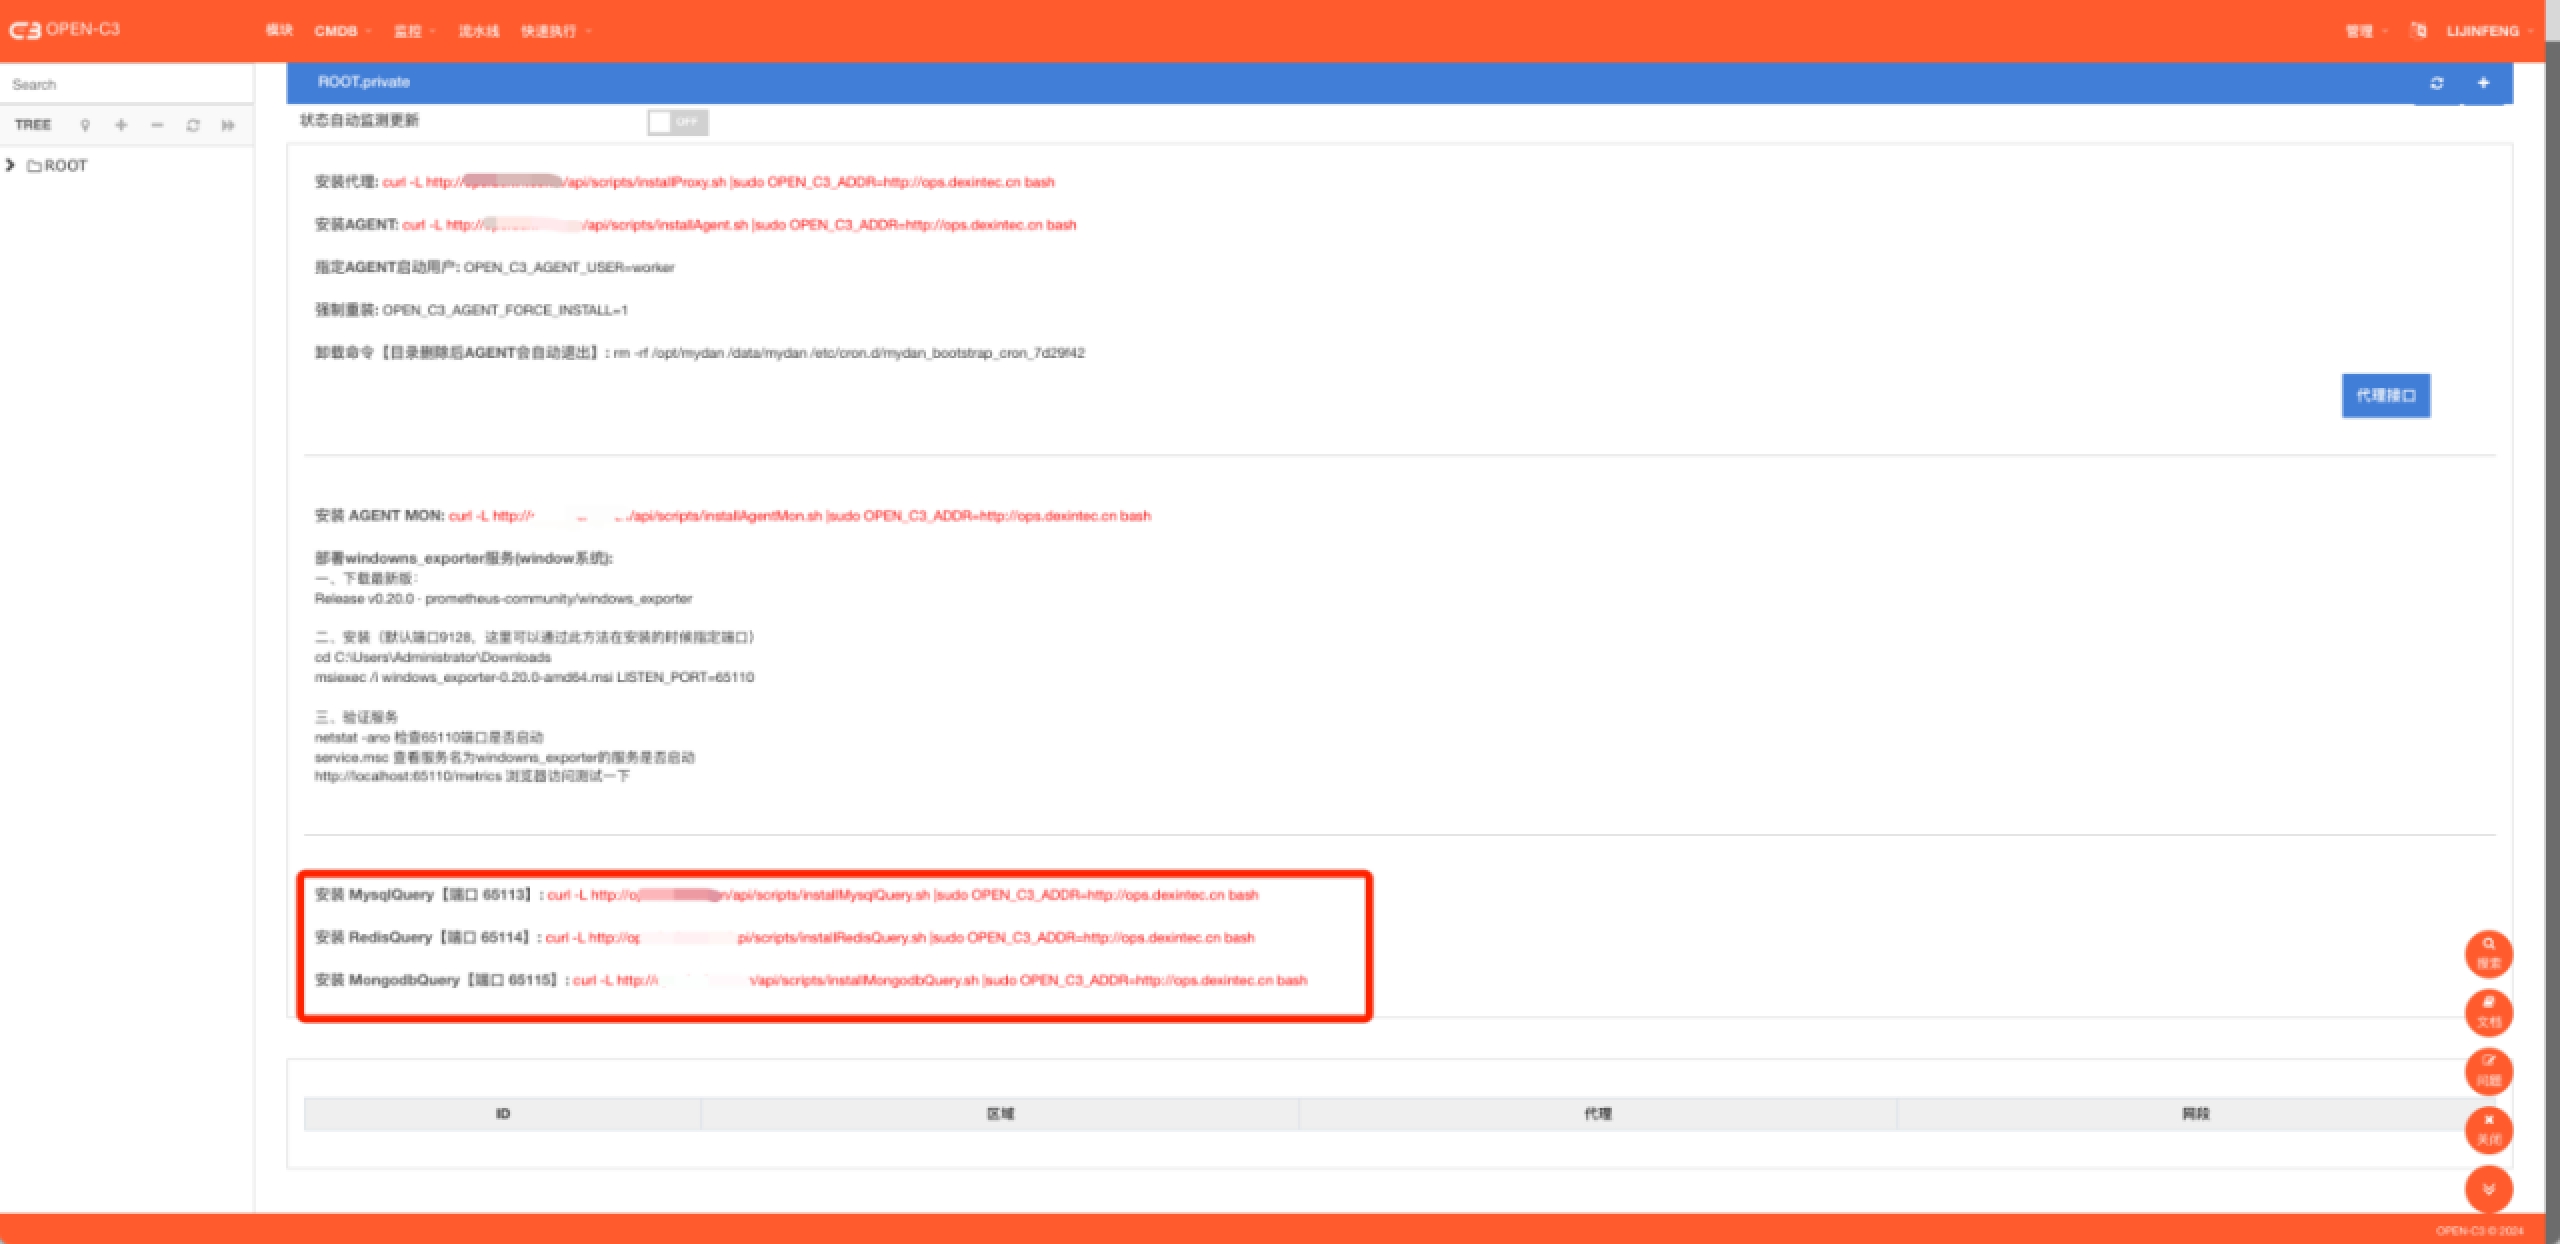Open the floating 搜索 search button
2560x1244 pixels.
point(2488,953)
